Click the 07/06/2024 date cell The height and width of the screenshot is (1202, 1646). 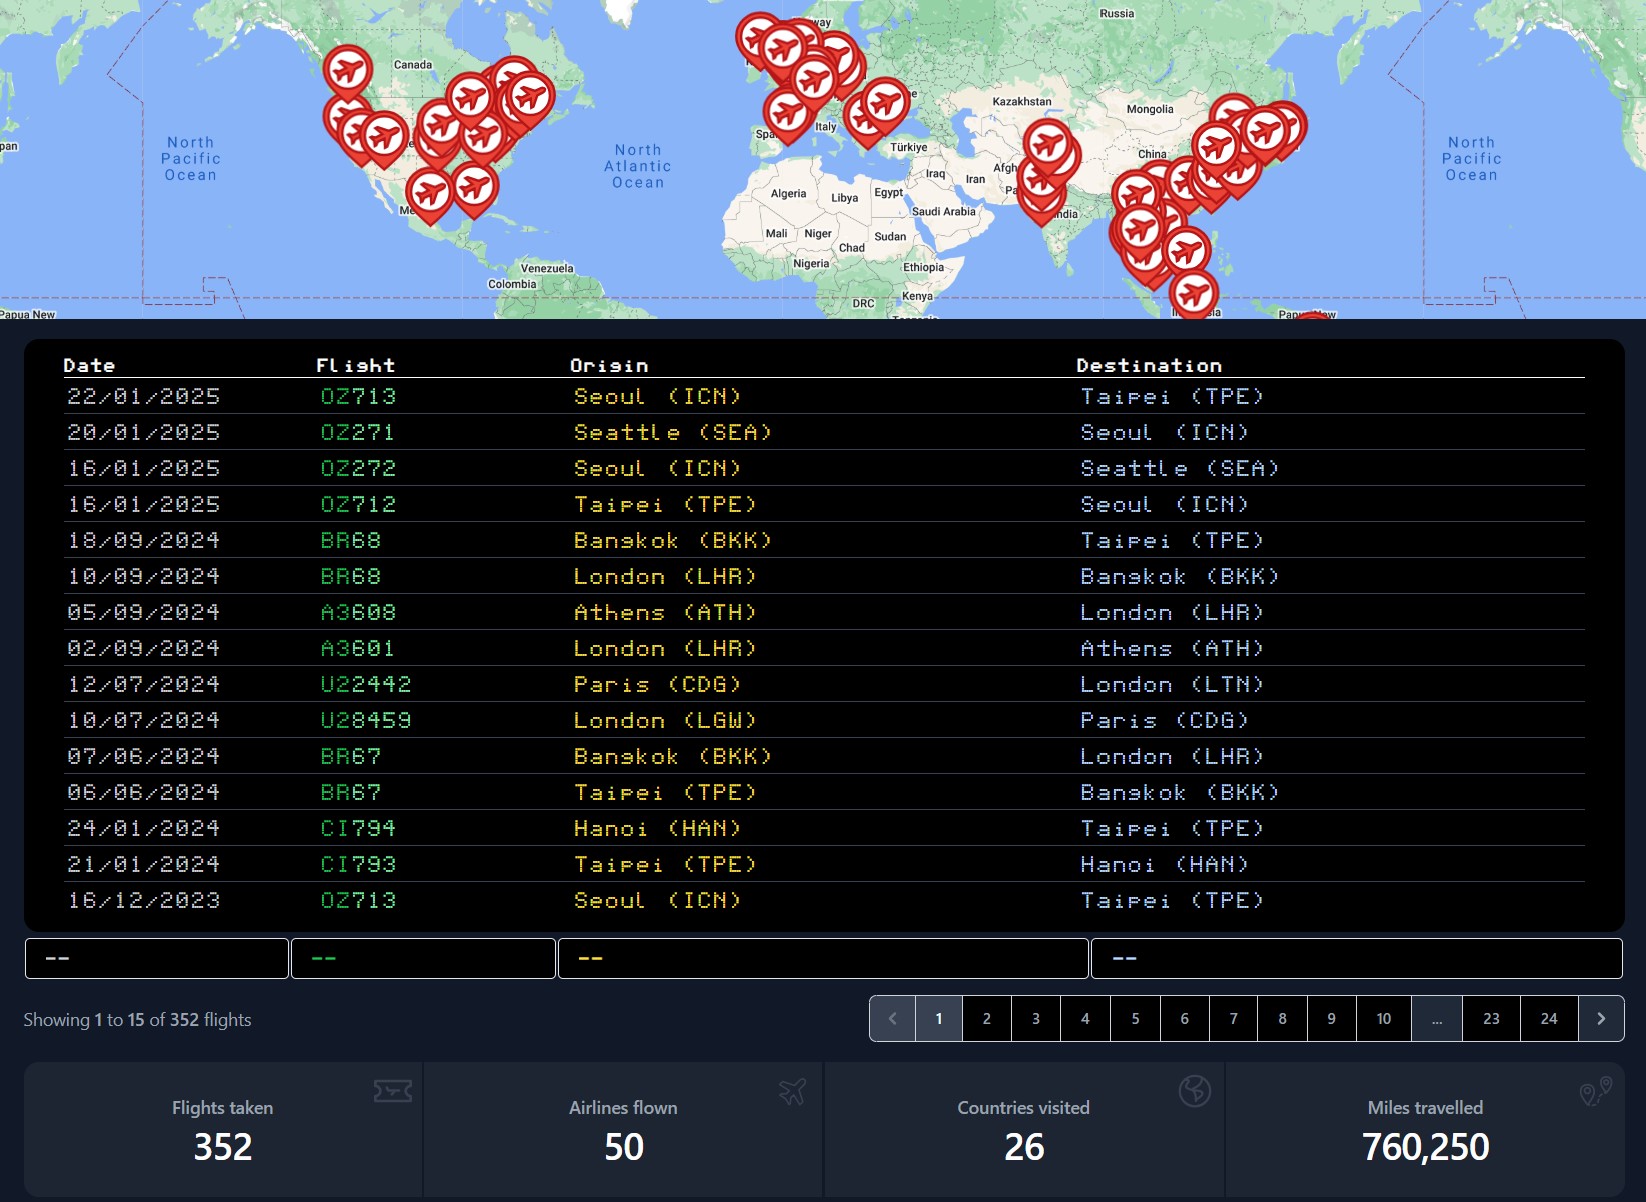point(143,756)
